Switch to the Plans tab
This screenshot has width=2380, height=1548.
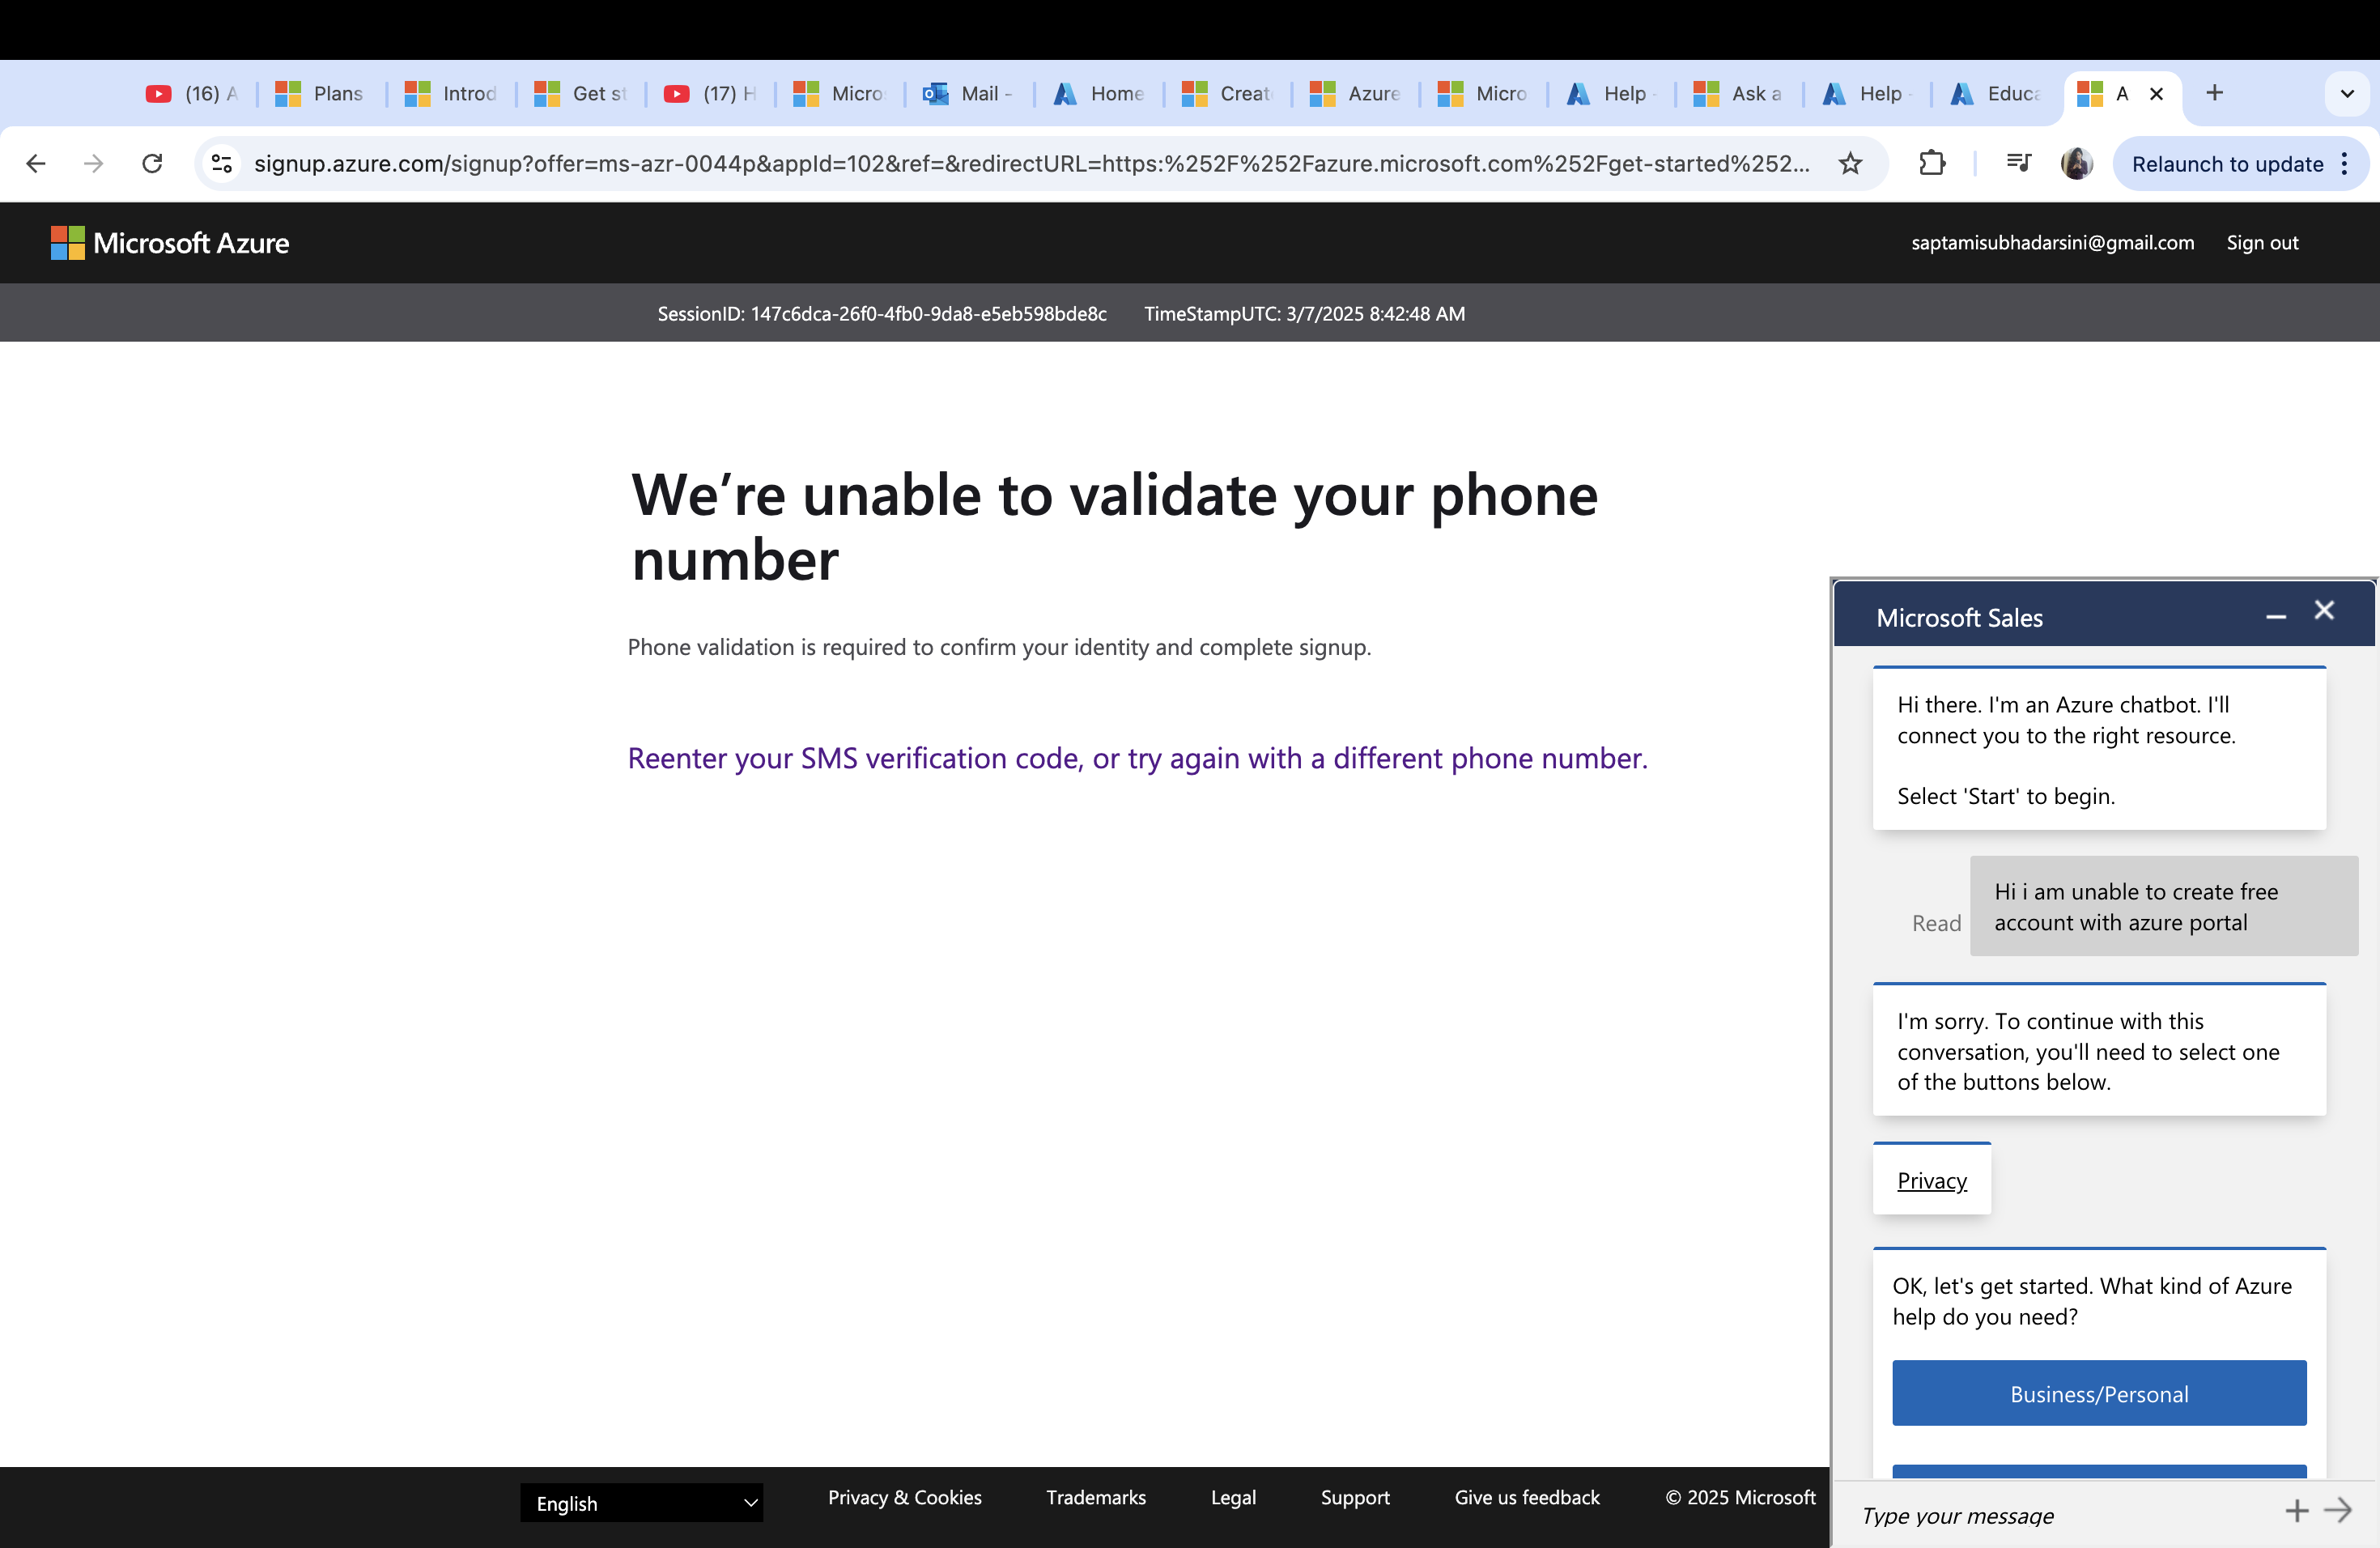[x=320, y=93]
